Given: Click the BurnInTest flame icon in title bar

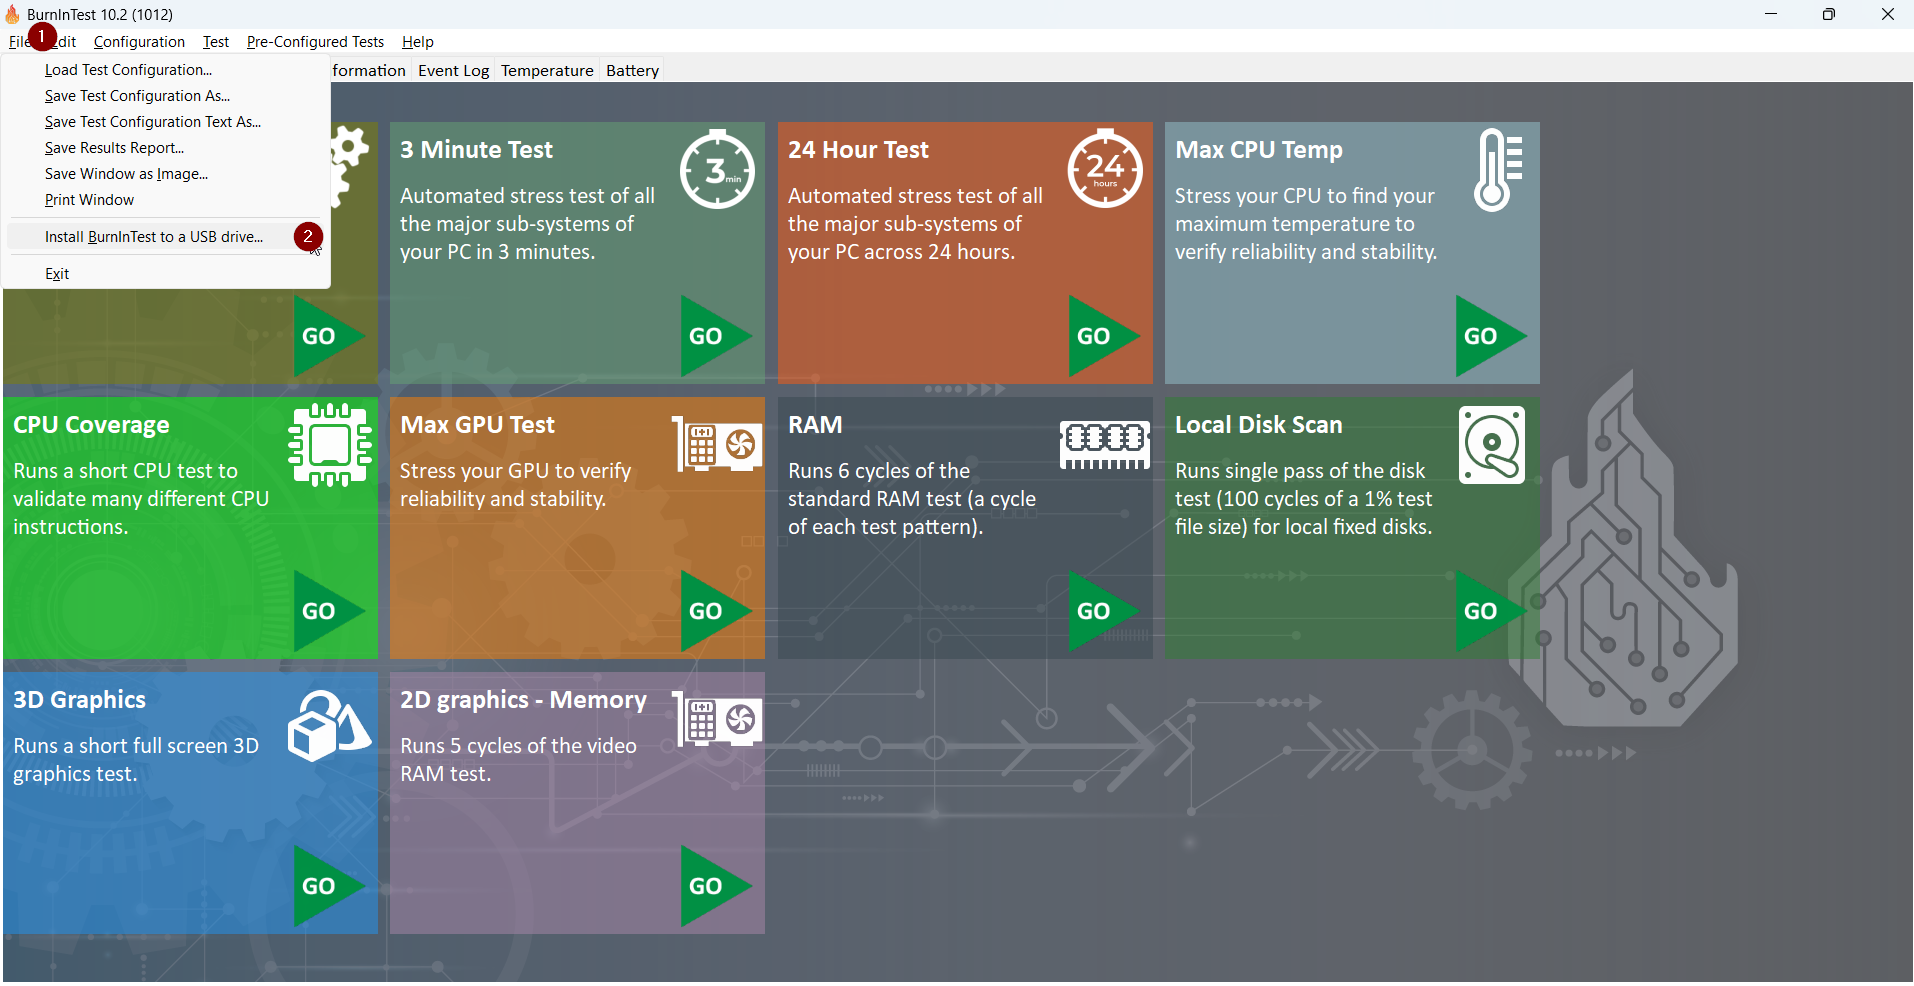Looking at the screenshot, I should click(12, 14).
